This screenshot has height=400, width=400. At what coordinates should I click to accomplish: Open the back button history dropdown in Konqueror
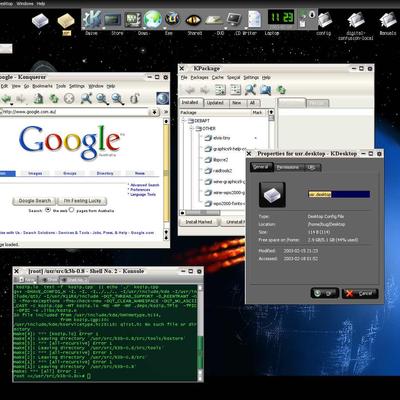[x=12, y=104]
